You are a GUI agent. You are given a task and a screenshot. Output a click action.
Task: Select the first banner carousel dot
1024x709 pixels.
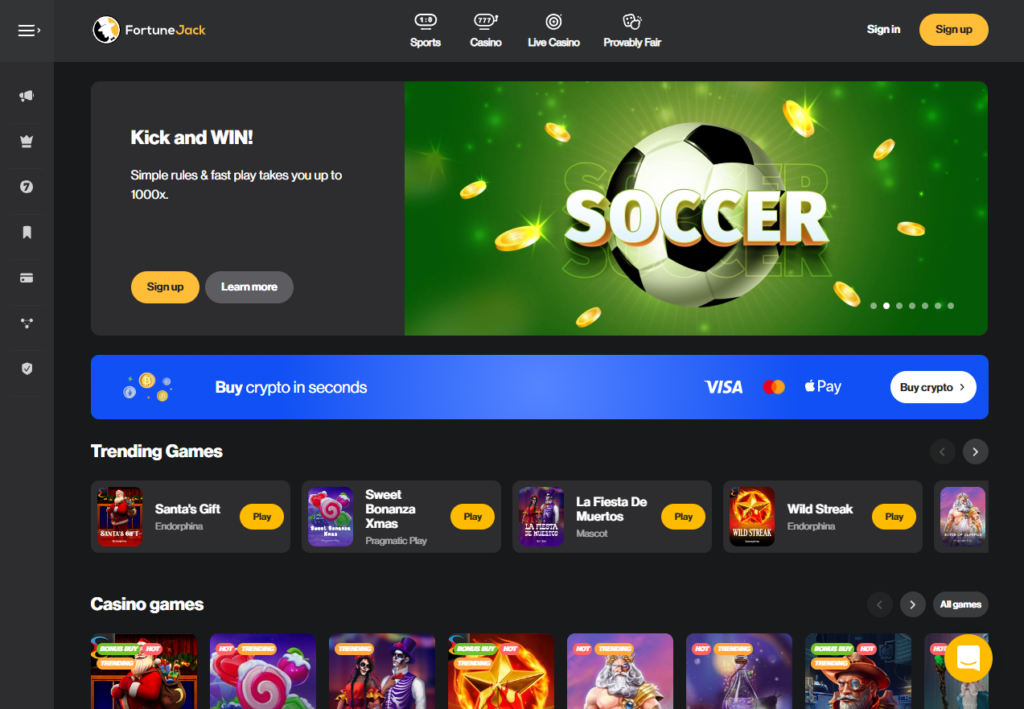pos(873,306)
